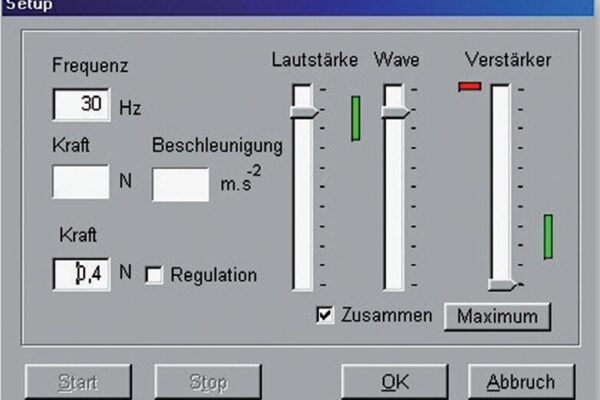This screenshot has height=400, width=600.
Task: Click the Verstärker slider handle
Action: pyautogui.click(x=502, y=285)
